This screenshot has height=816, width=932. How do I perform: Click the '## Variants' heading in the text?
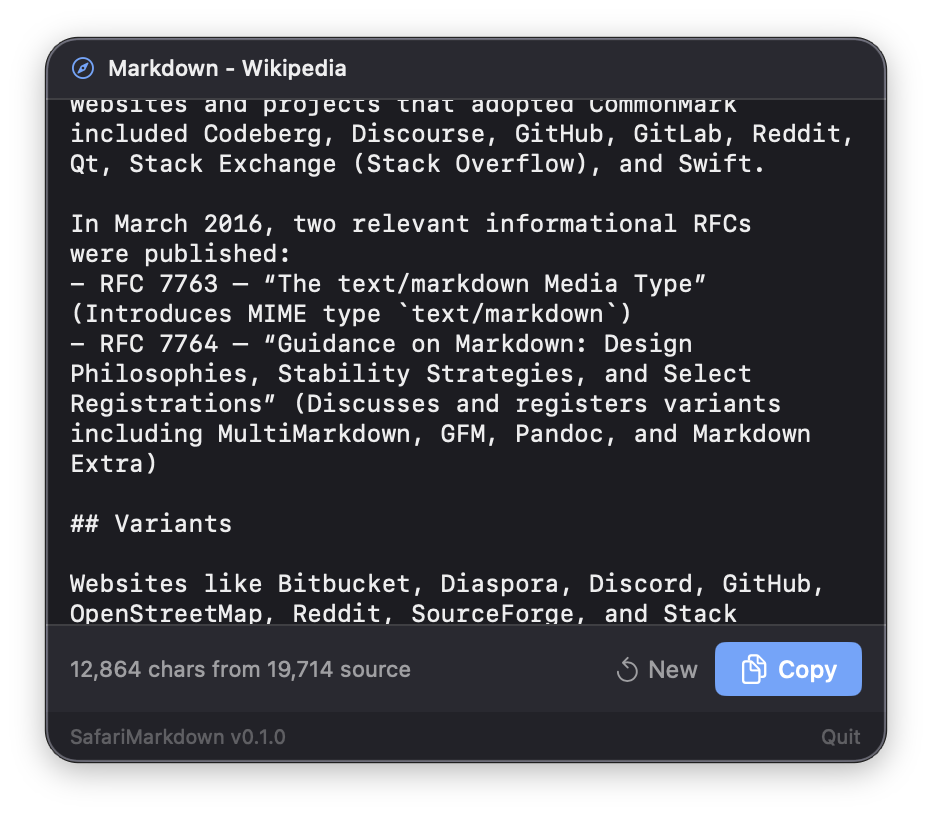click(x=151, y=523)
